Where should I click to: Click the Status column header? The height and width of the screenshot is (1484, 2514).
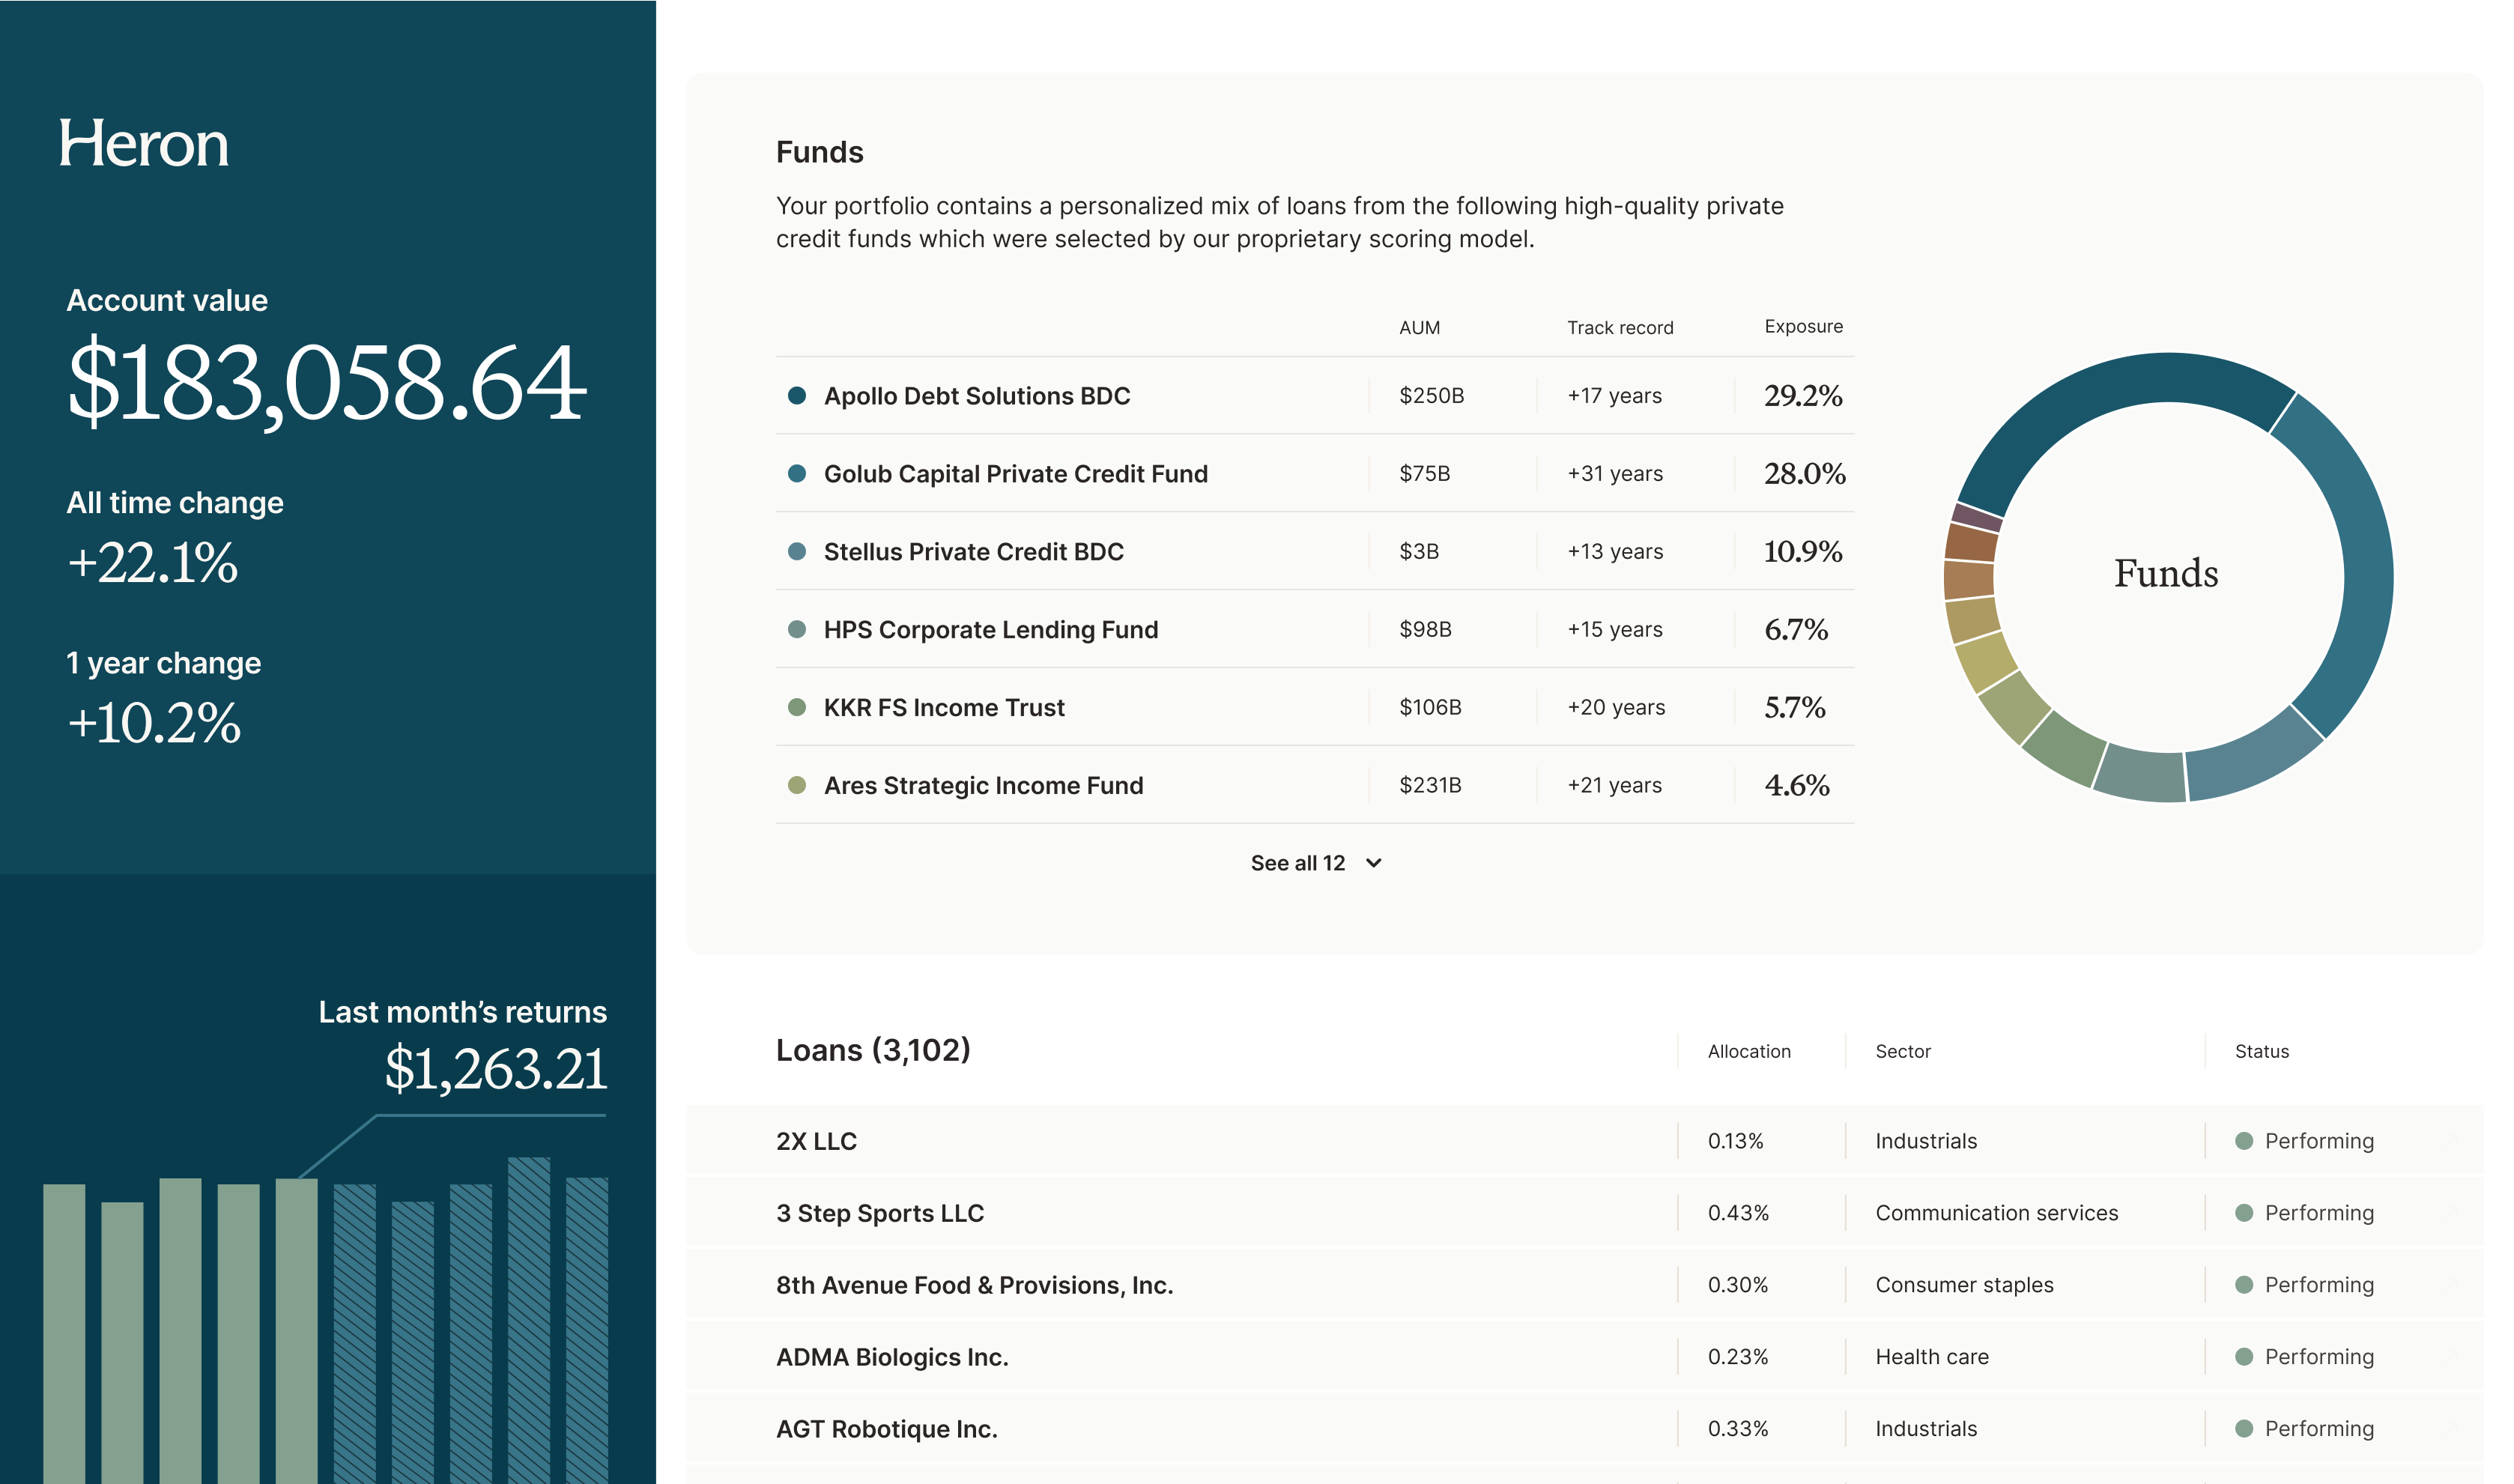click(2261, 1052)
